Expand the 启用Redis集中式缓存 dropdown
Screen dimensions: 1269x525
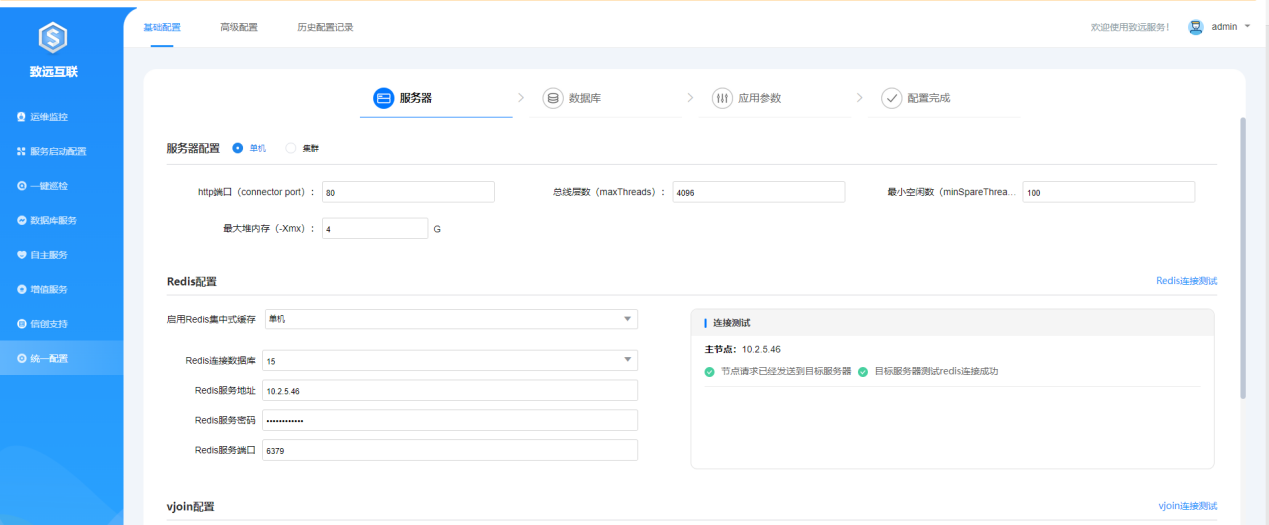click(x=450, y=319)
